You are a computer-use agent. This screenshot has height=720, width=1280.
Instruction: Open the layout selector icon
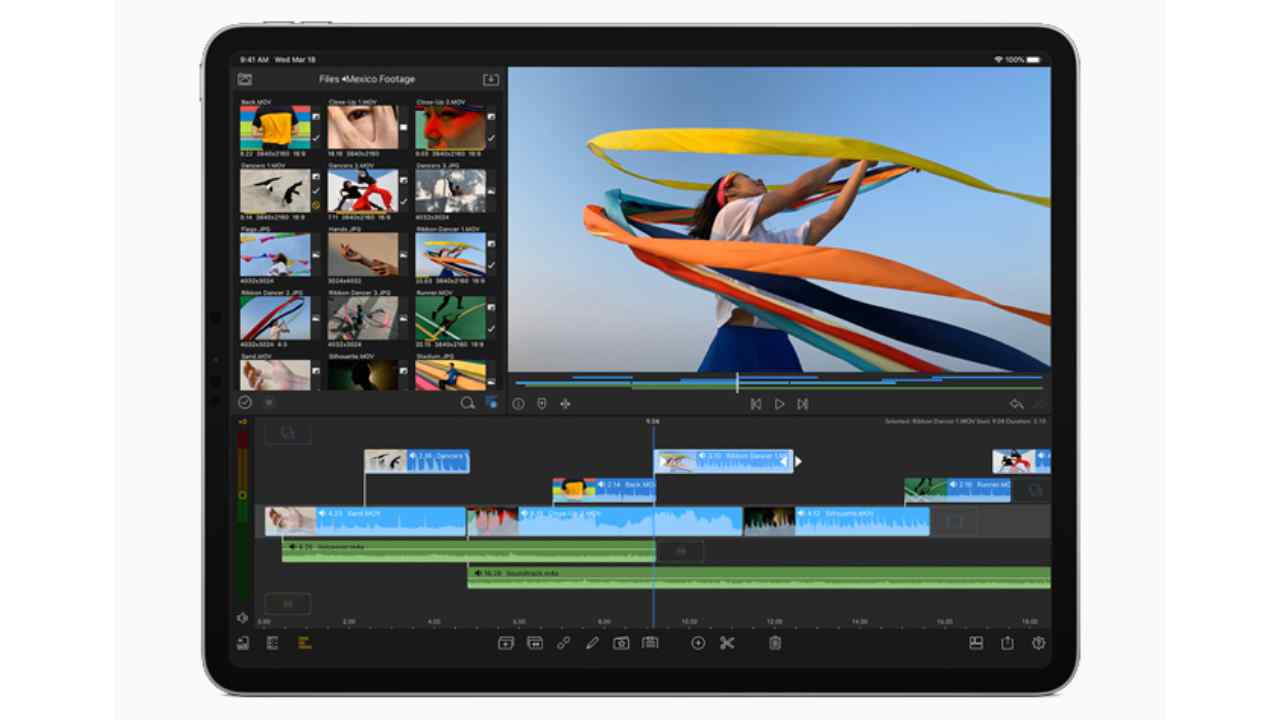pyautogui.click(x=976, y=643)
